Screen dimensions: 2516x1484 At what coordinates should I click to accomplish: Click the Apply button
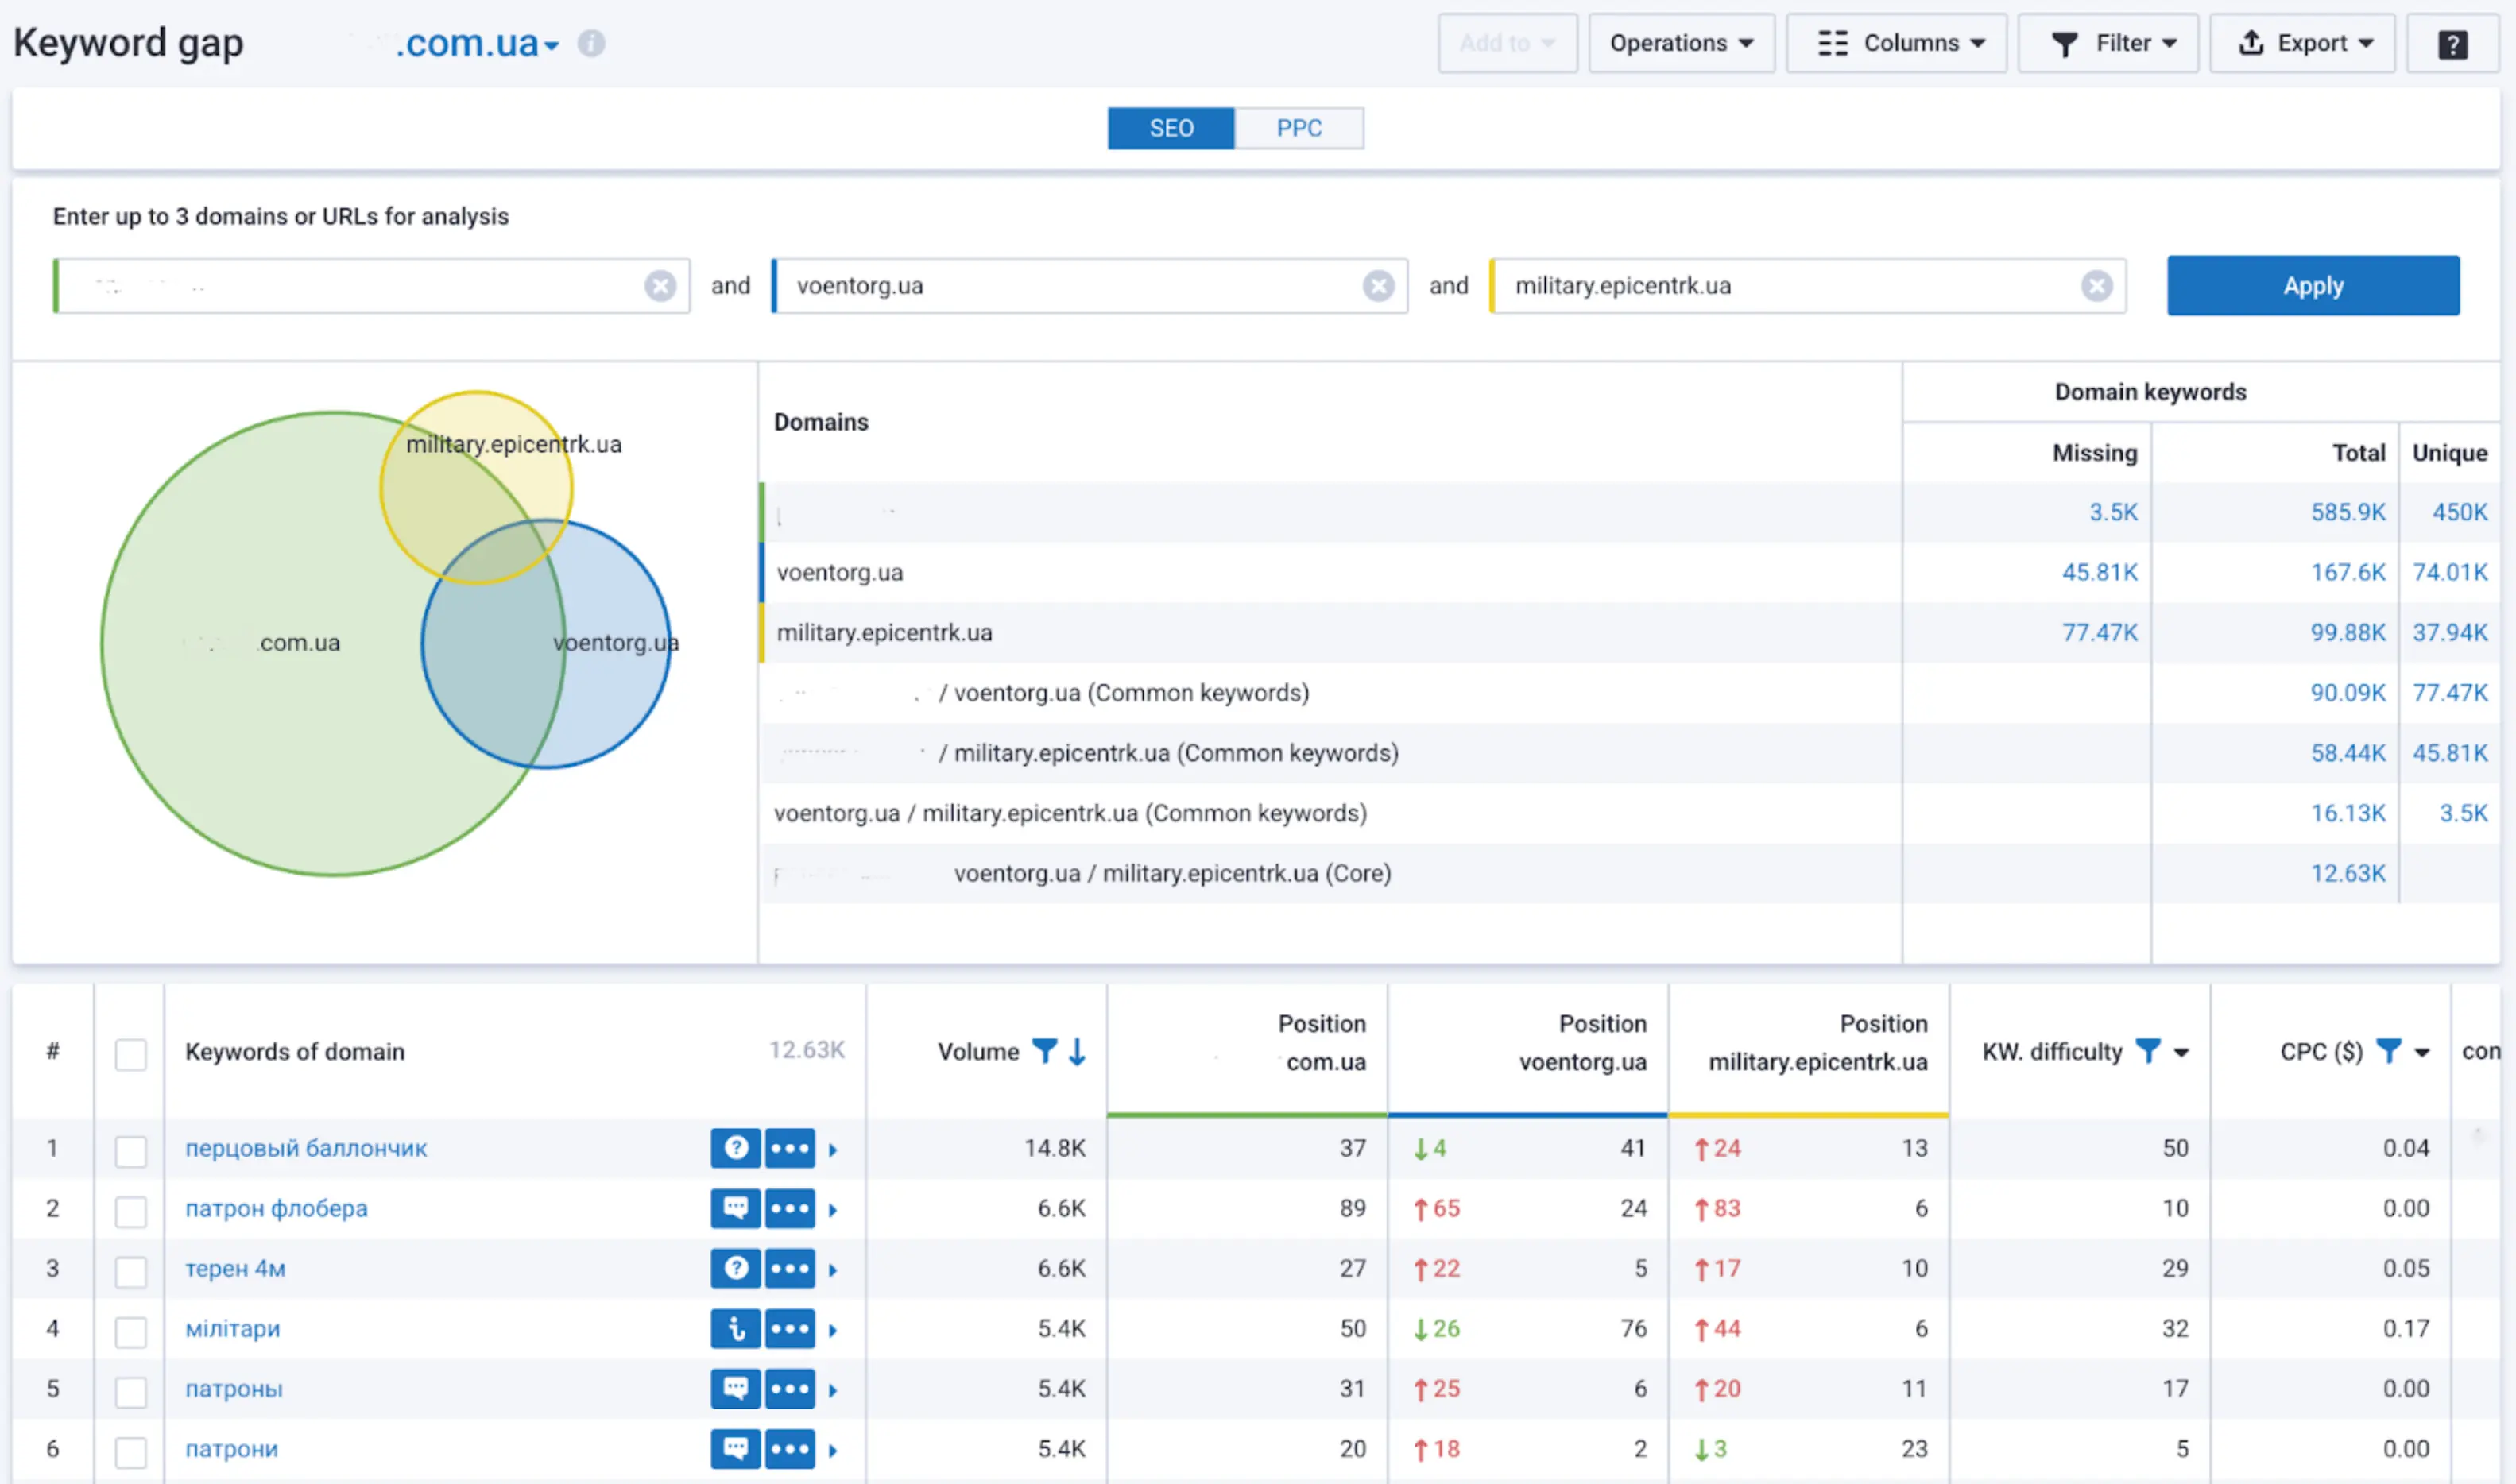point(2313,285)
